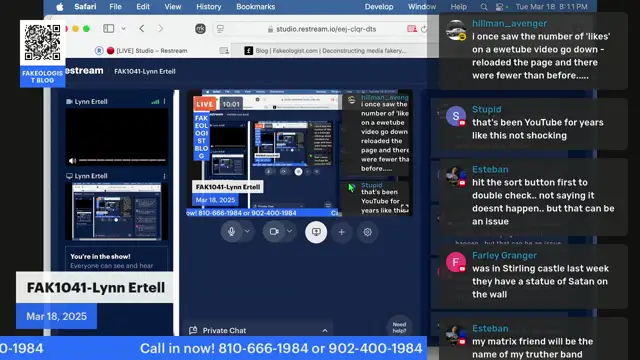Click hillman_avenger's chat avatar

click(x=456, y=31)
